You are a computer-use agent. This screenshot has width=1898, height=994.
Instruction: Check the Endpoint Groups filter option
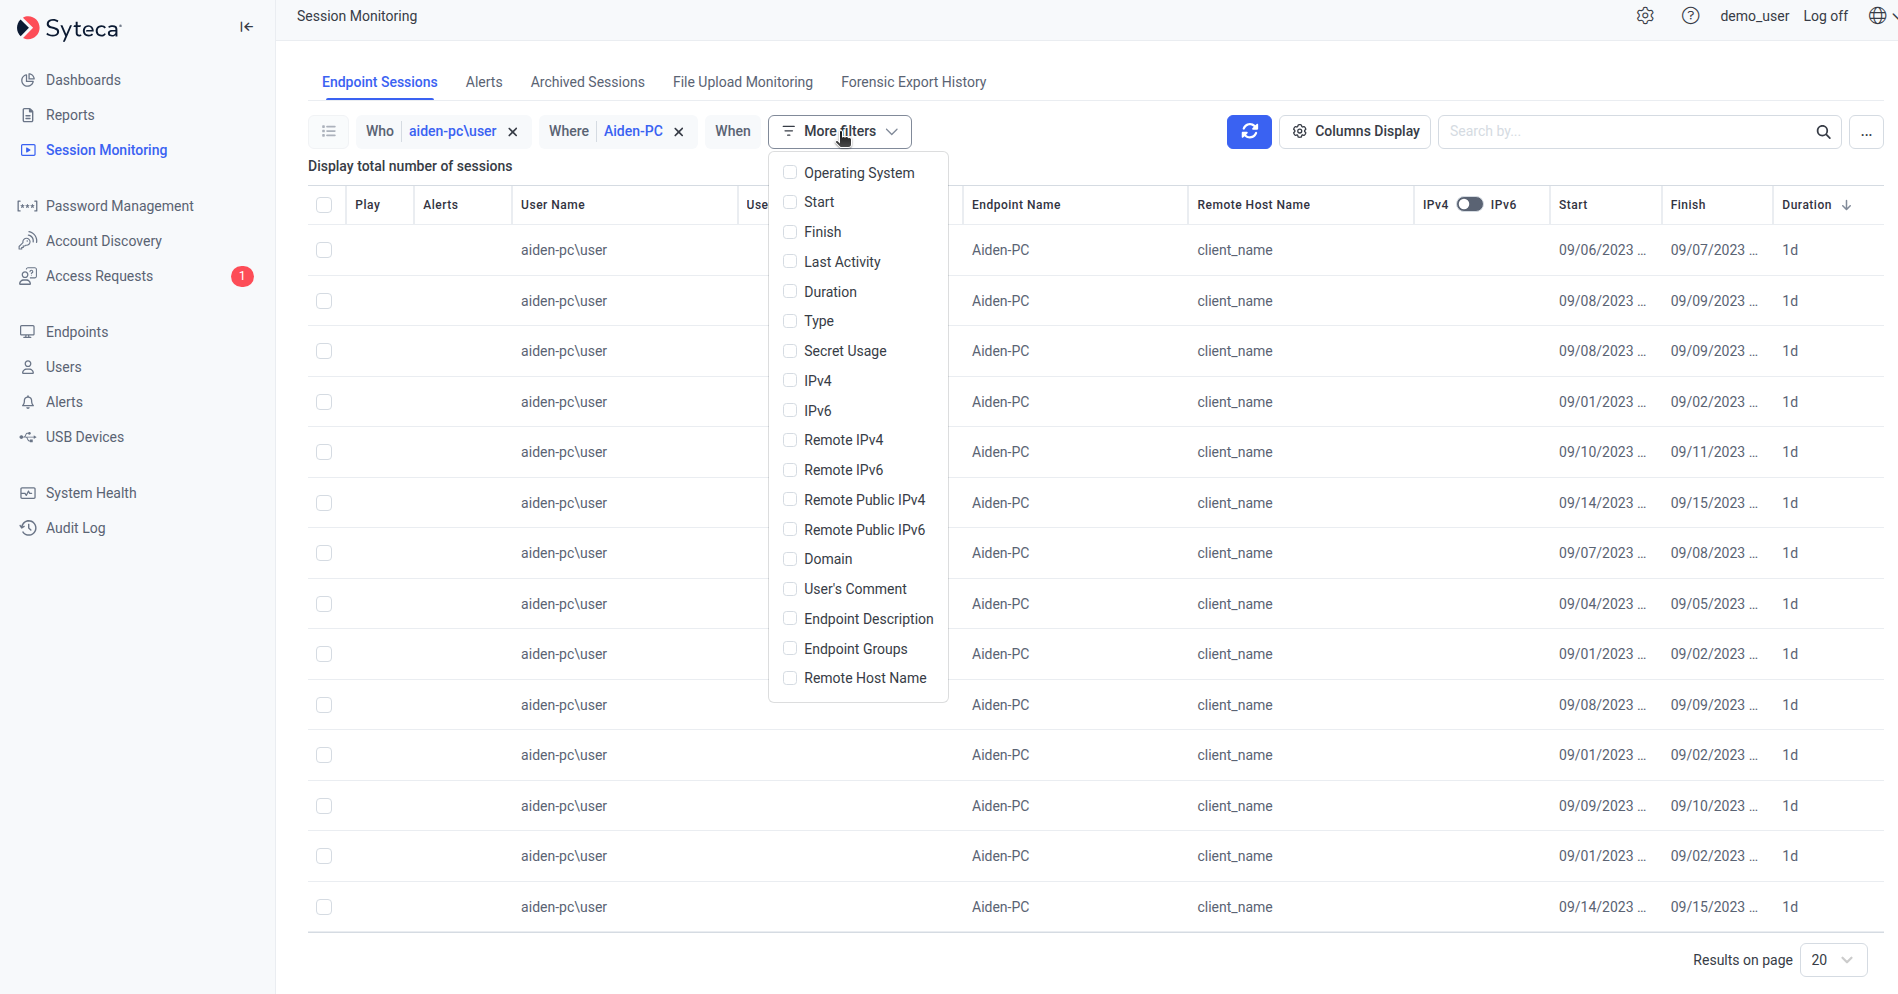tap(790, 648)
